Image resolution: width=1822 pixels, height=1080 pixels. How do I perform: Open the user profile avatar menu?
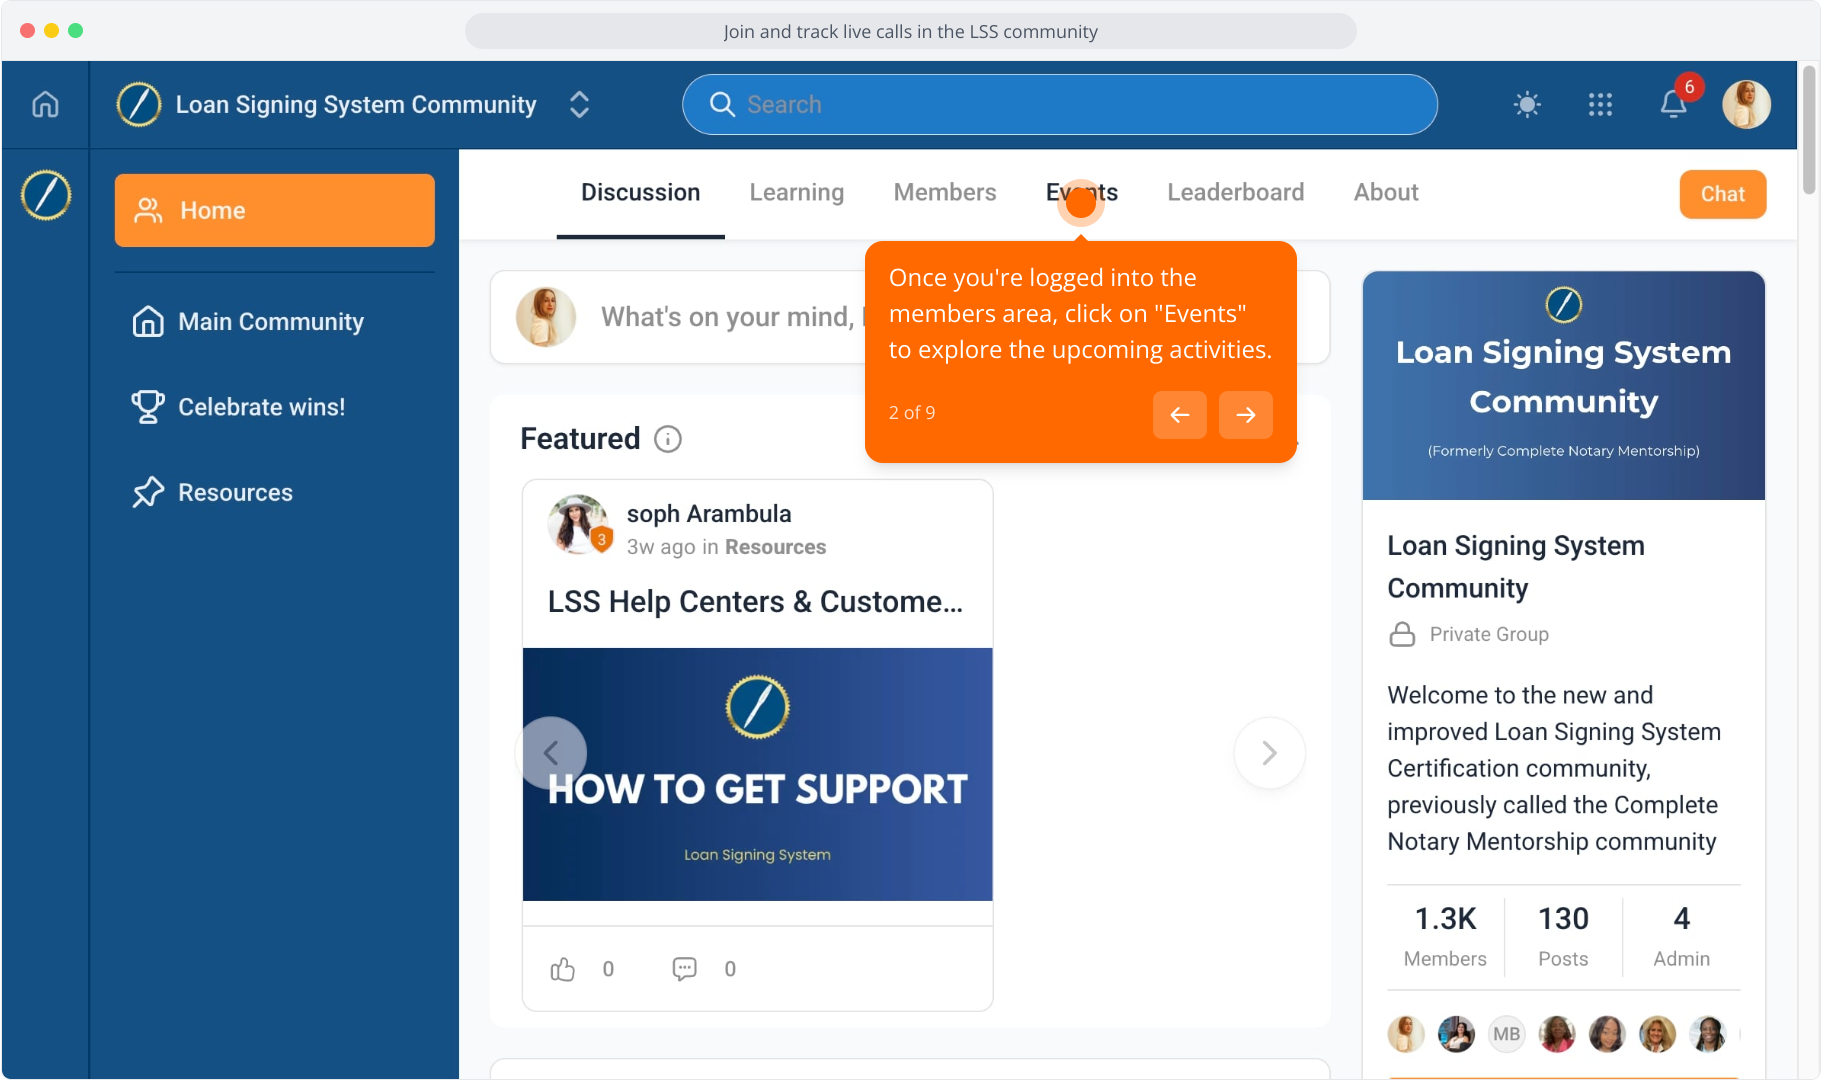(1746, 104)
